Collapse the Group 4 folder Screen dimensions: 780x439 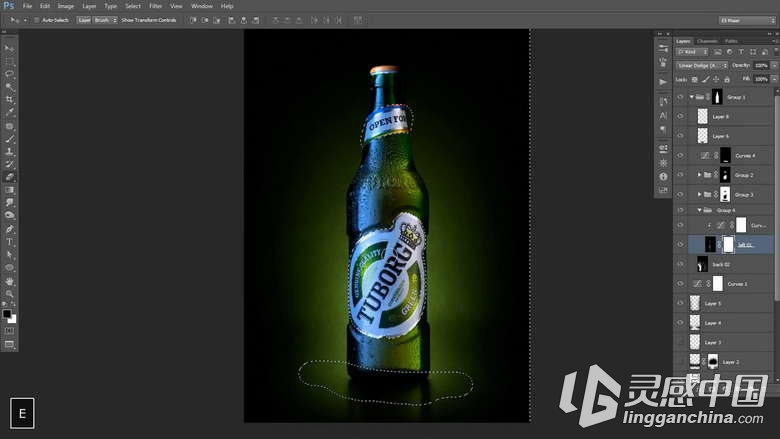(x=699, y=210)
